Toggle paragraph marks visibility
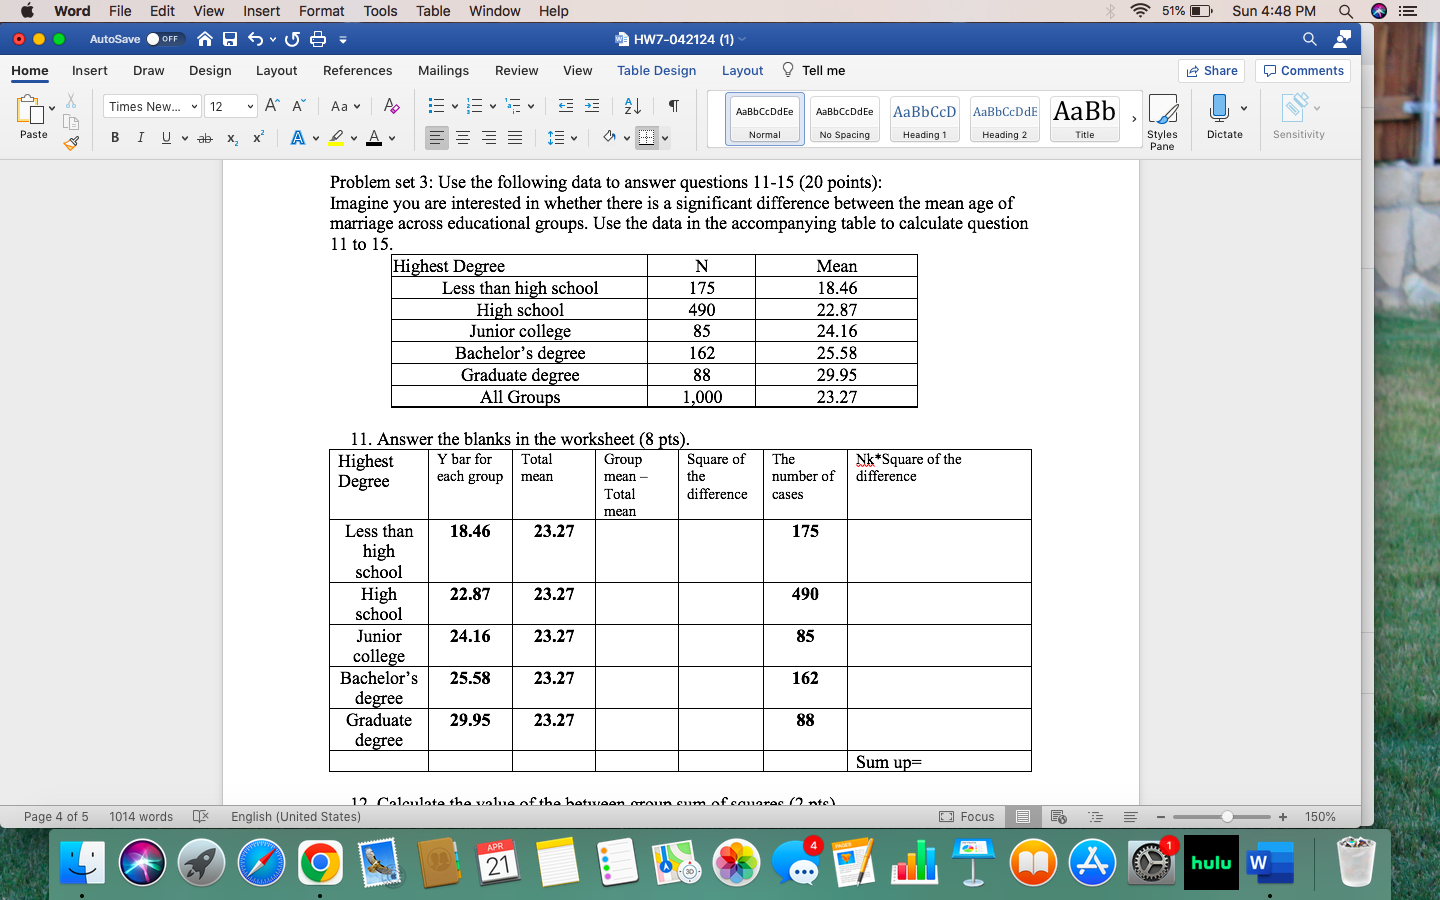This screenshot has width=1440, height=900. click(x=673, y=106)
